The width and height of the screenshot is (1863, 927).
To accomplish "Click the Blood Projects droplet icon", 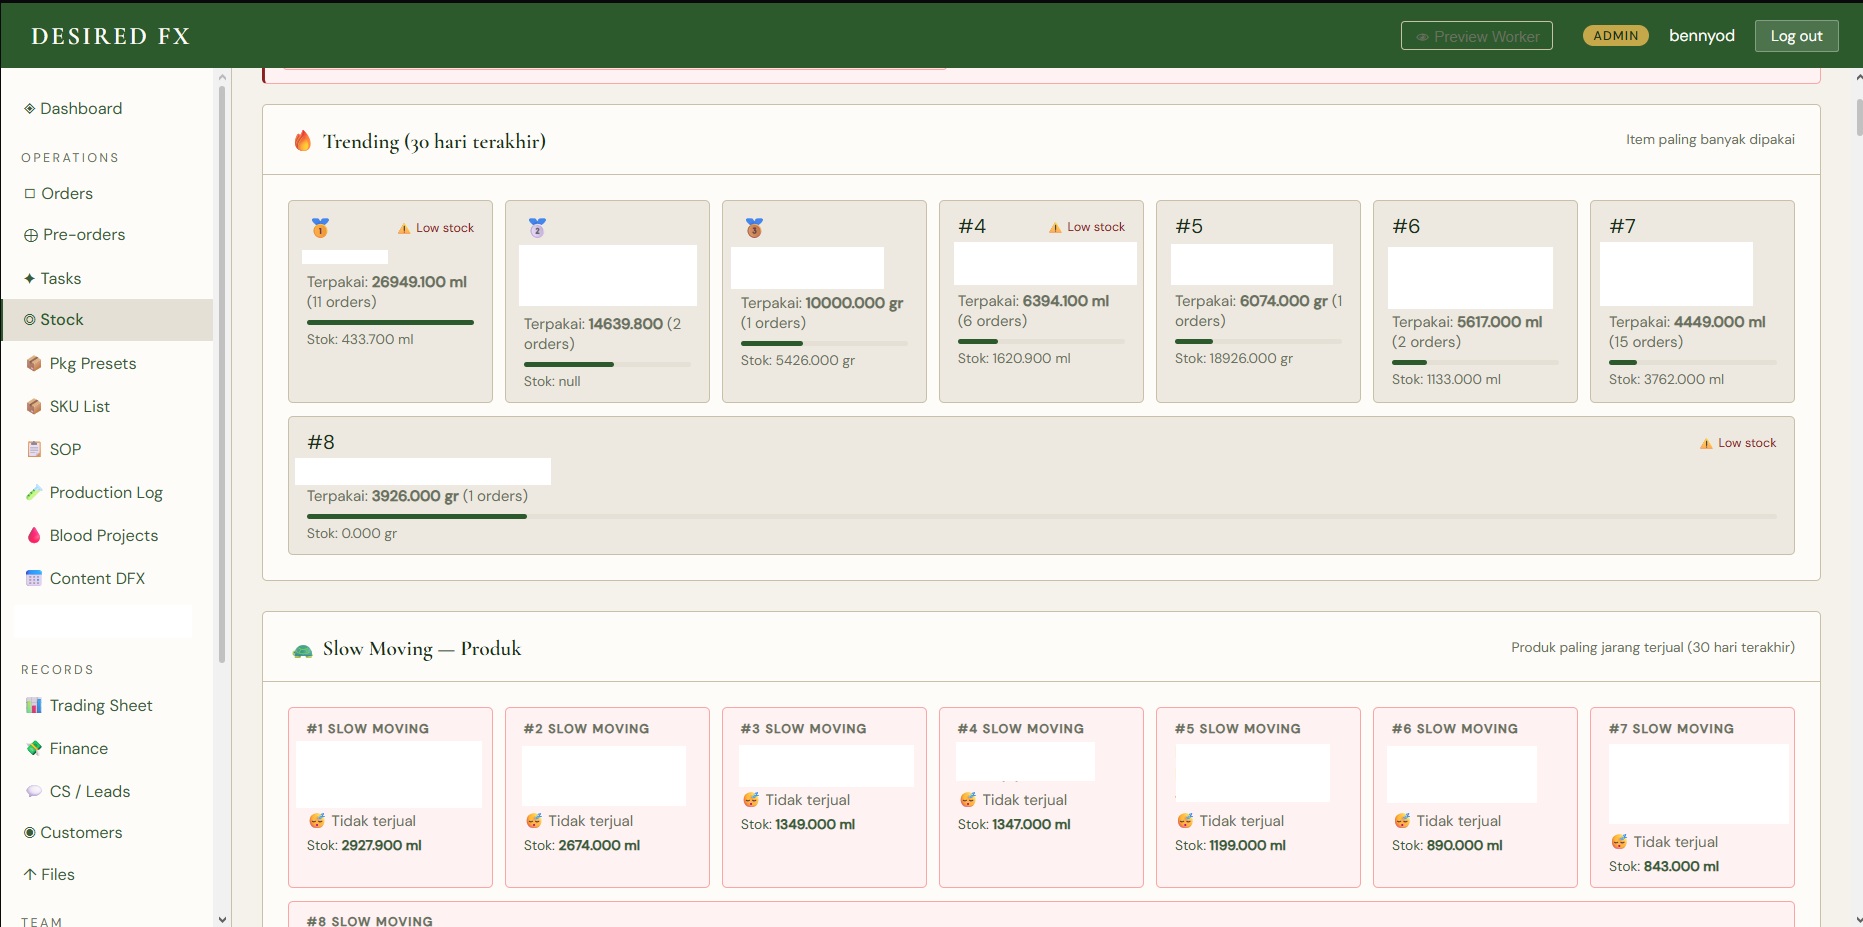I will coord(34,535).
